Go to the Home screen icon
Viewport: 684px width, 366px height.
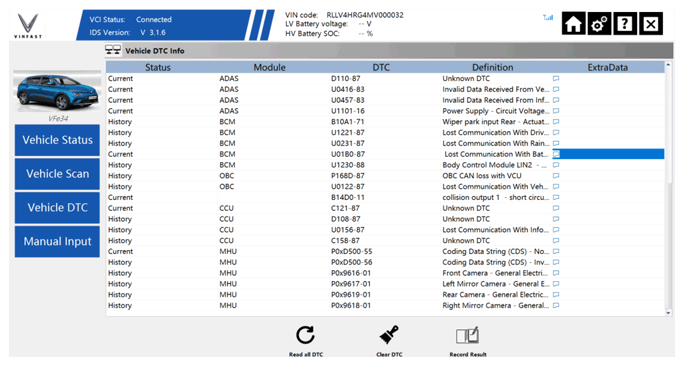pyautogui.click(x=573, y=24)
